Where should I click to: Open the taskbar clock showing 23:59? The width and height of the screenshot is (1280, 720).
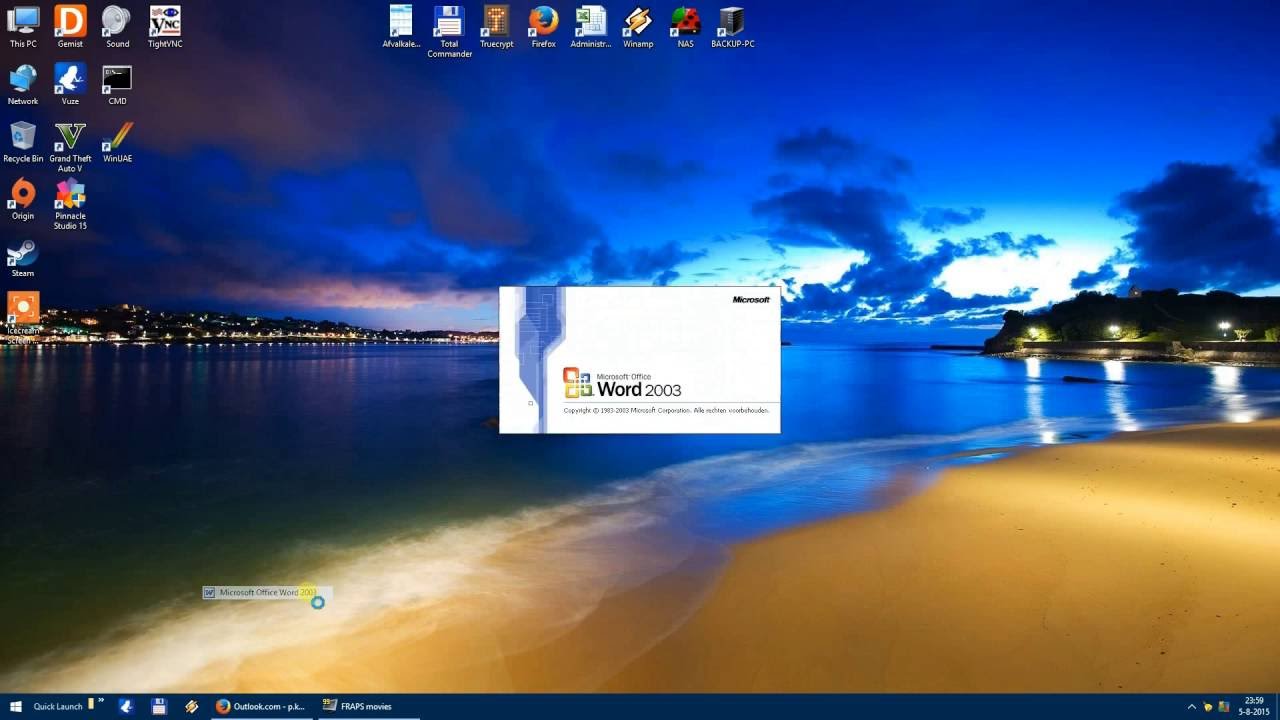point(1253,706)
